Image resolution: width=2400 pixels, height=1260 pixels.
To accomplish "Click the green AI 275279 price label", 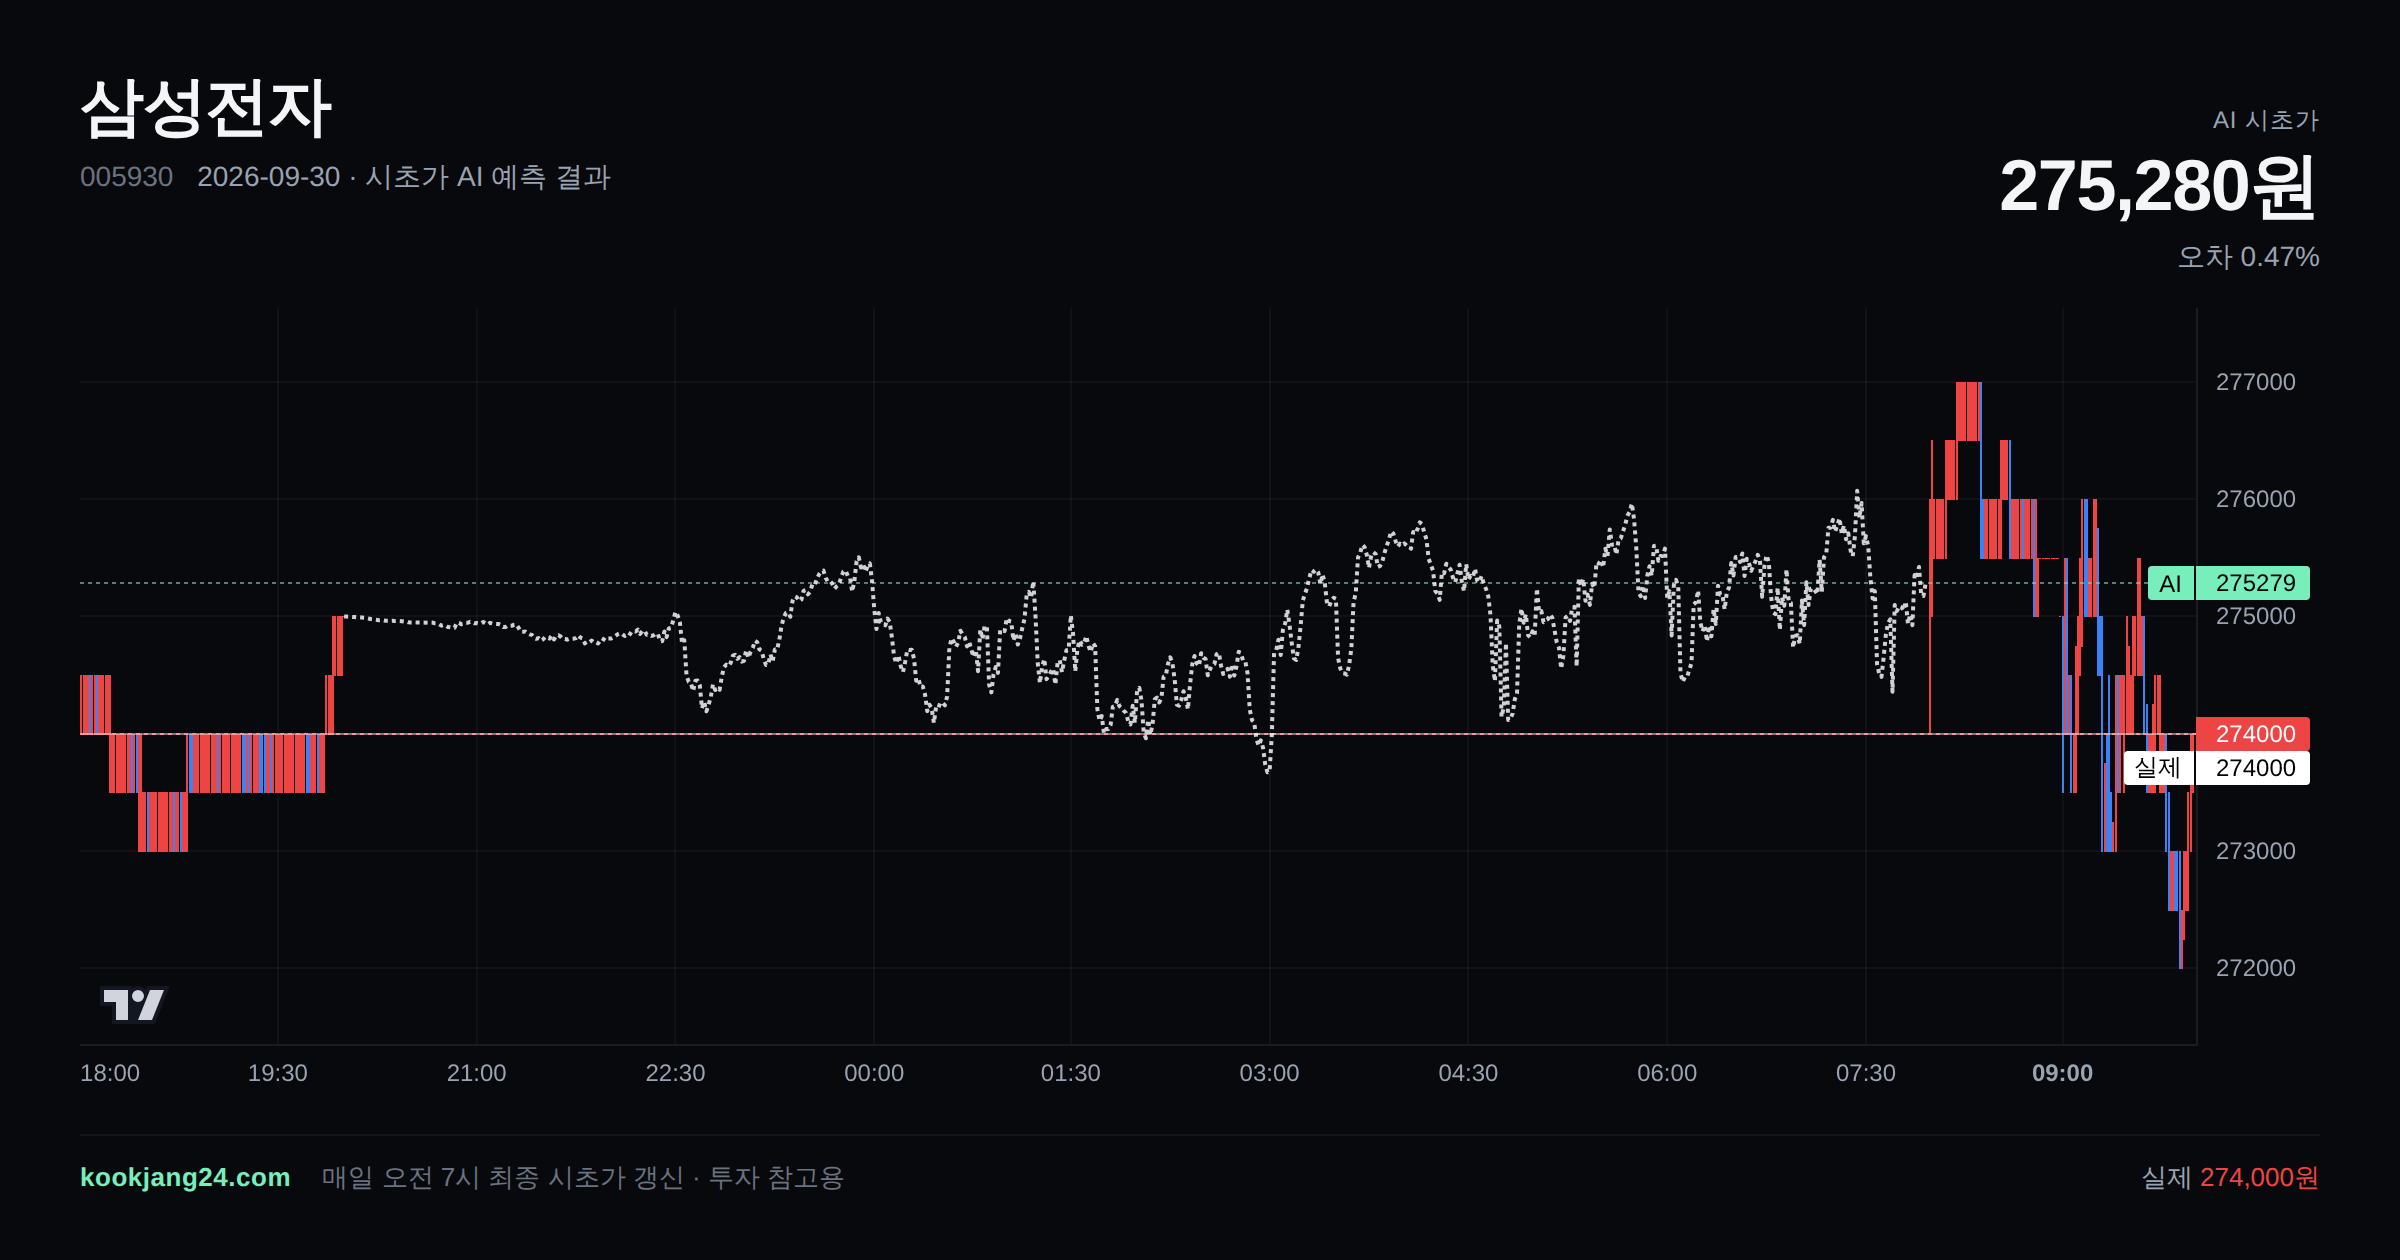I will point(2229,583).
